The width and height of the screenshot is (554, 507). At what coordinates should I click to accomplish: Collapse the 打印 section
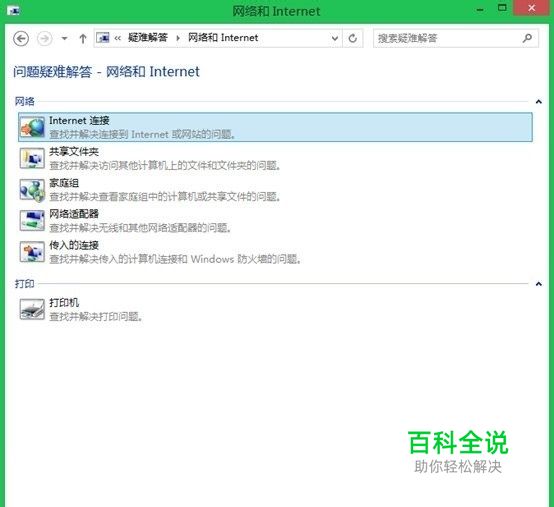pyautogui.click(x=538, y=284)
